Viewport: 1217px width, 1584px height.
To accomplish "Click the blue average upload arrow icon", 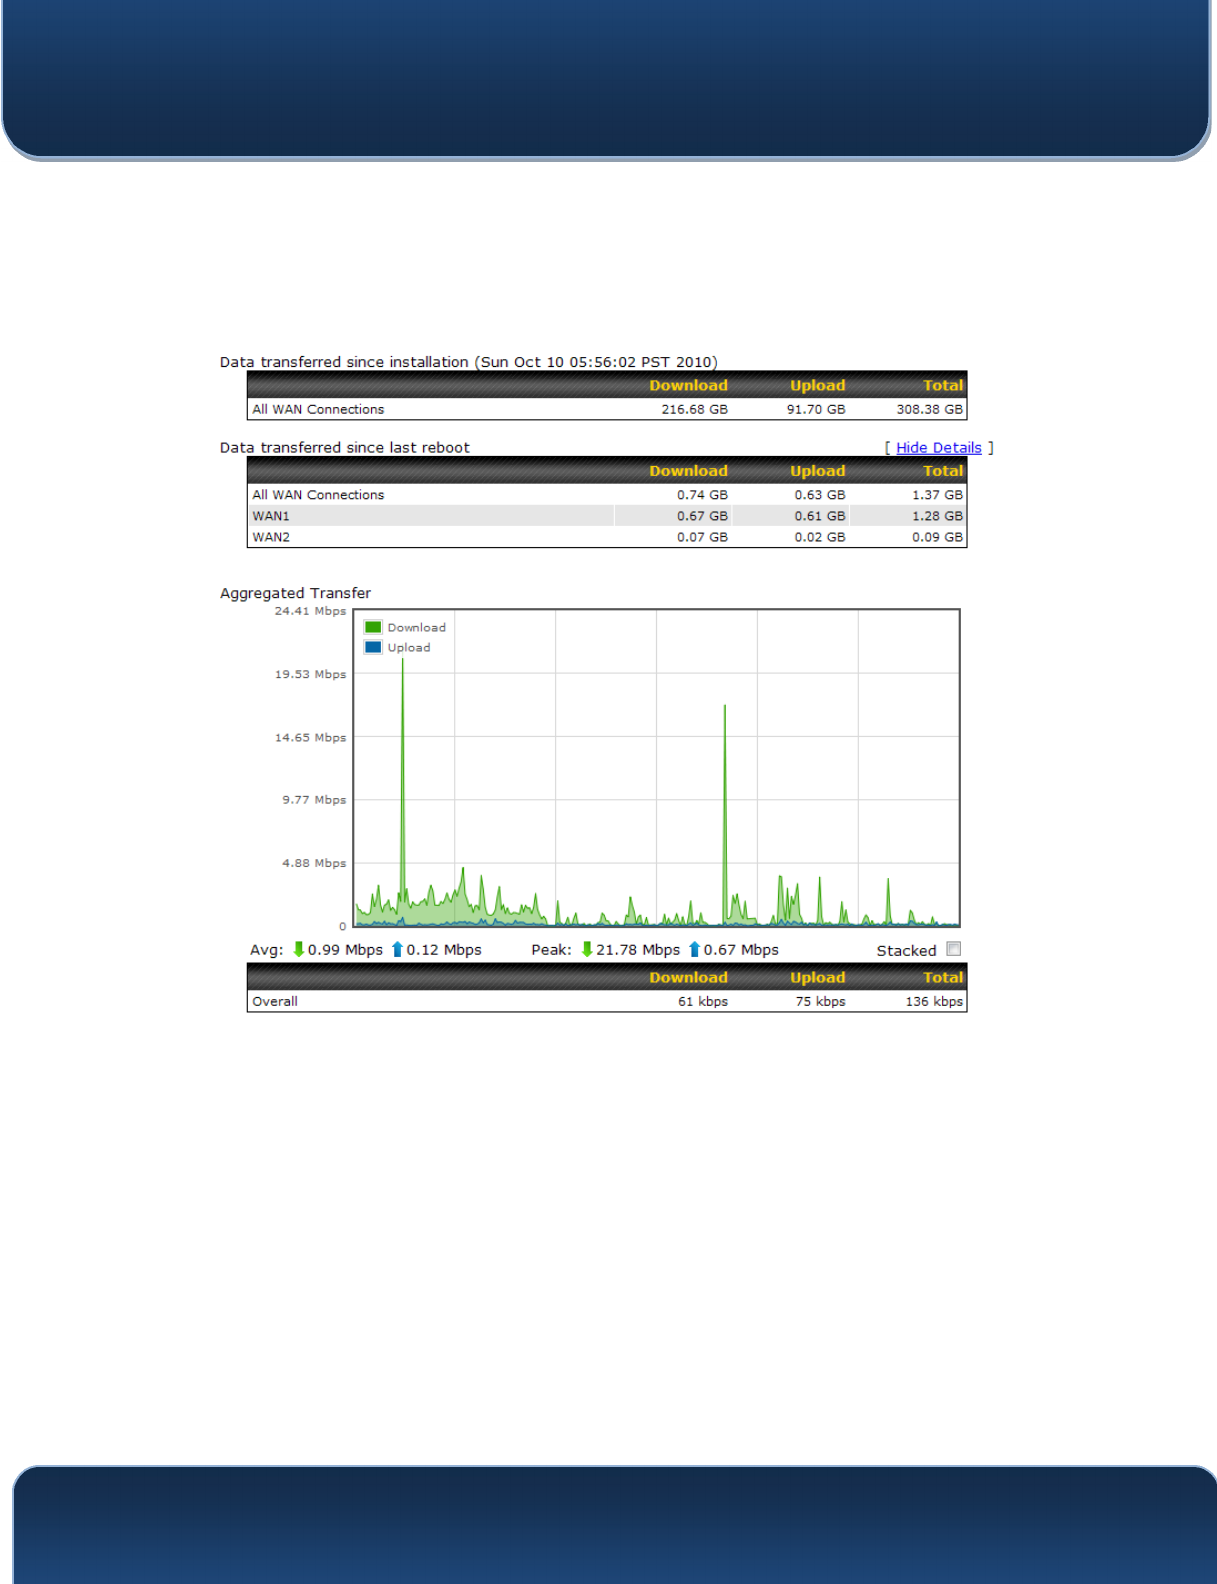I will (397, 949).
